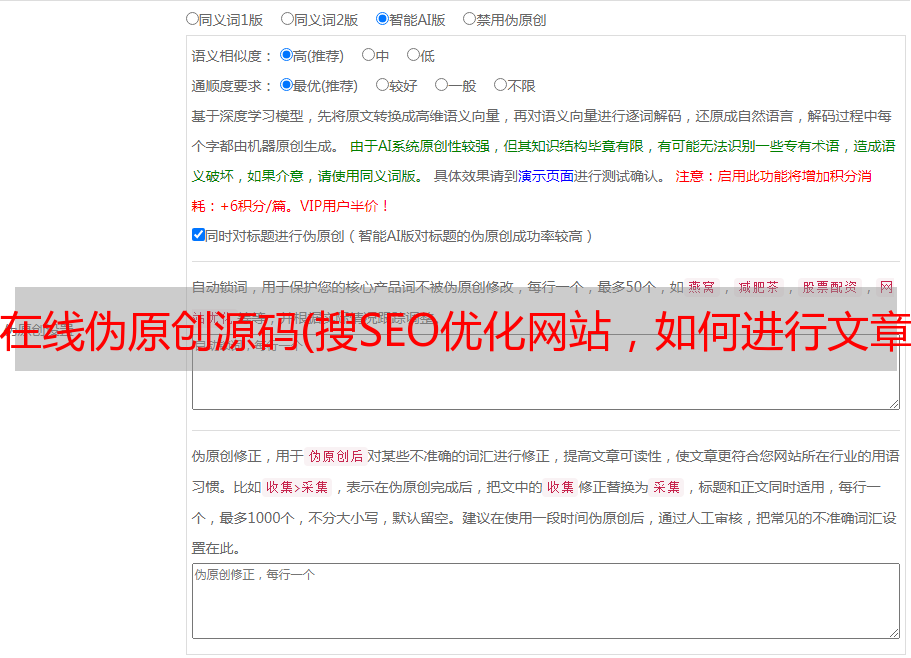Click the 收集>采集 example tag

(x=297, y=487)
